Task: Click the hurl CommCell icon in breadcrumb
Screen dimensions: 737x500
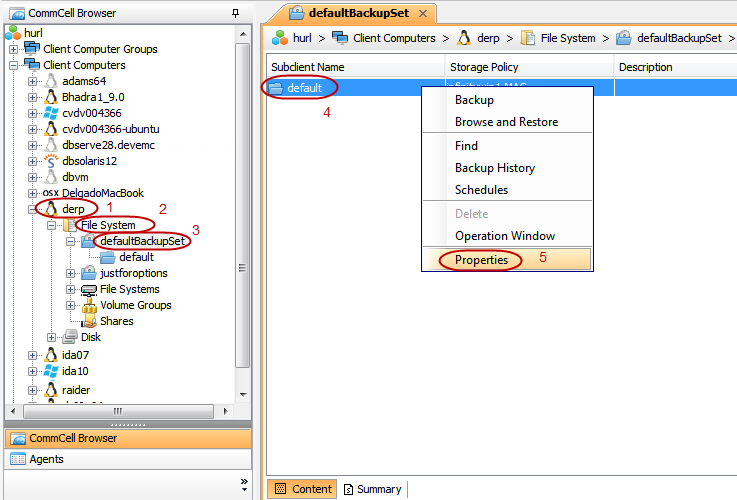Action: pos(280,38)
